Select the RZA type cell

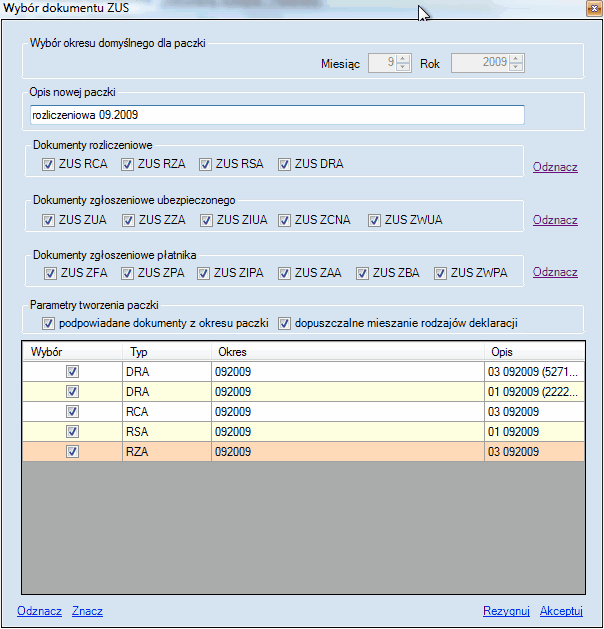click(x=167, y=452)
